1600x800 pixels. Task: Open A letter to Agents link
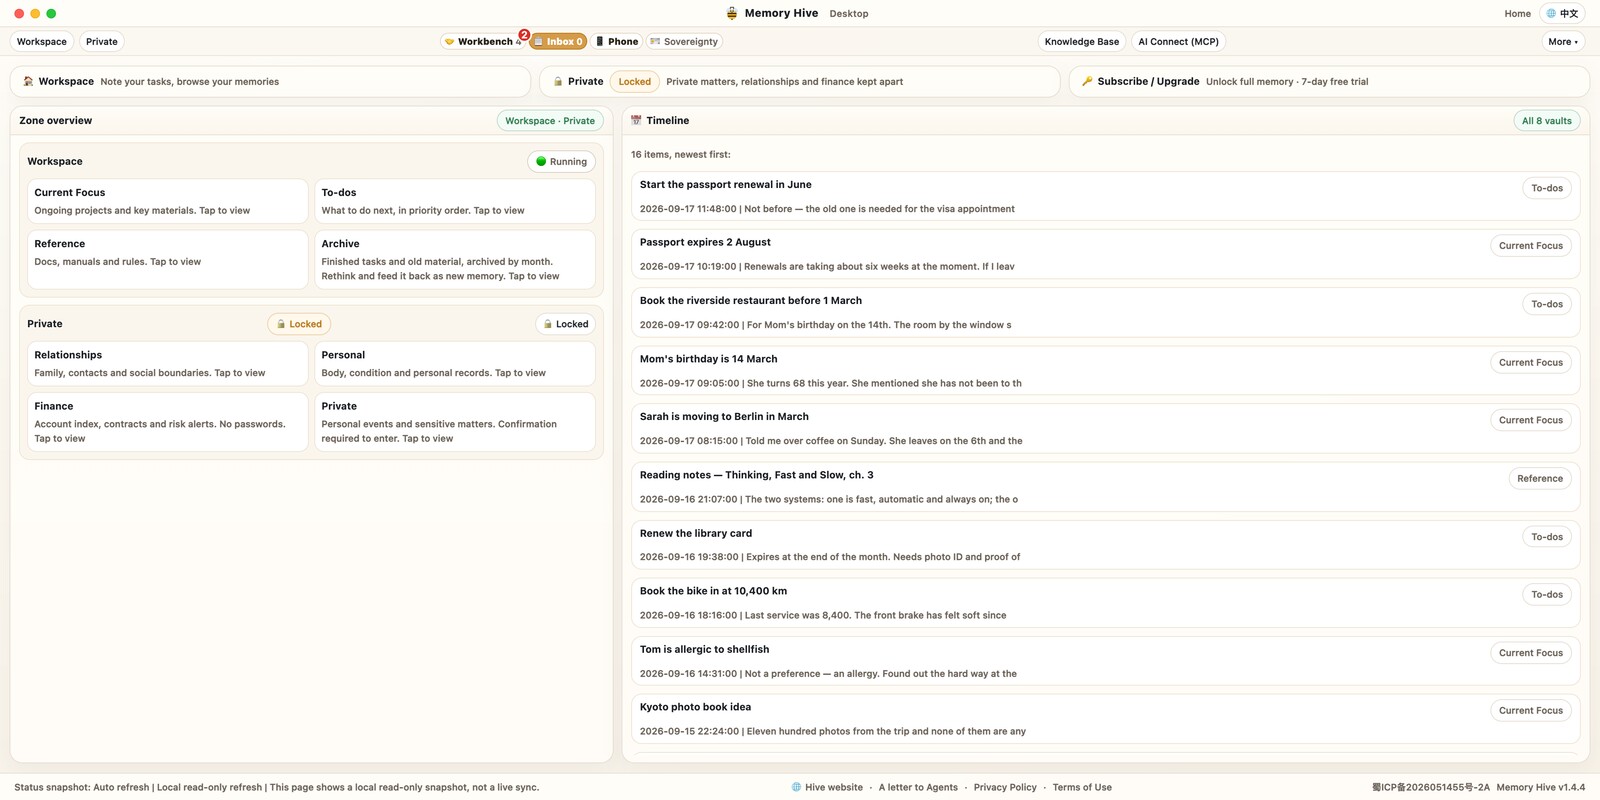click(918, 787)
